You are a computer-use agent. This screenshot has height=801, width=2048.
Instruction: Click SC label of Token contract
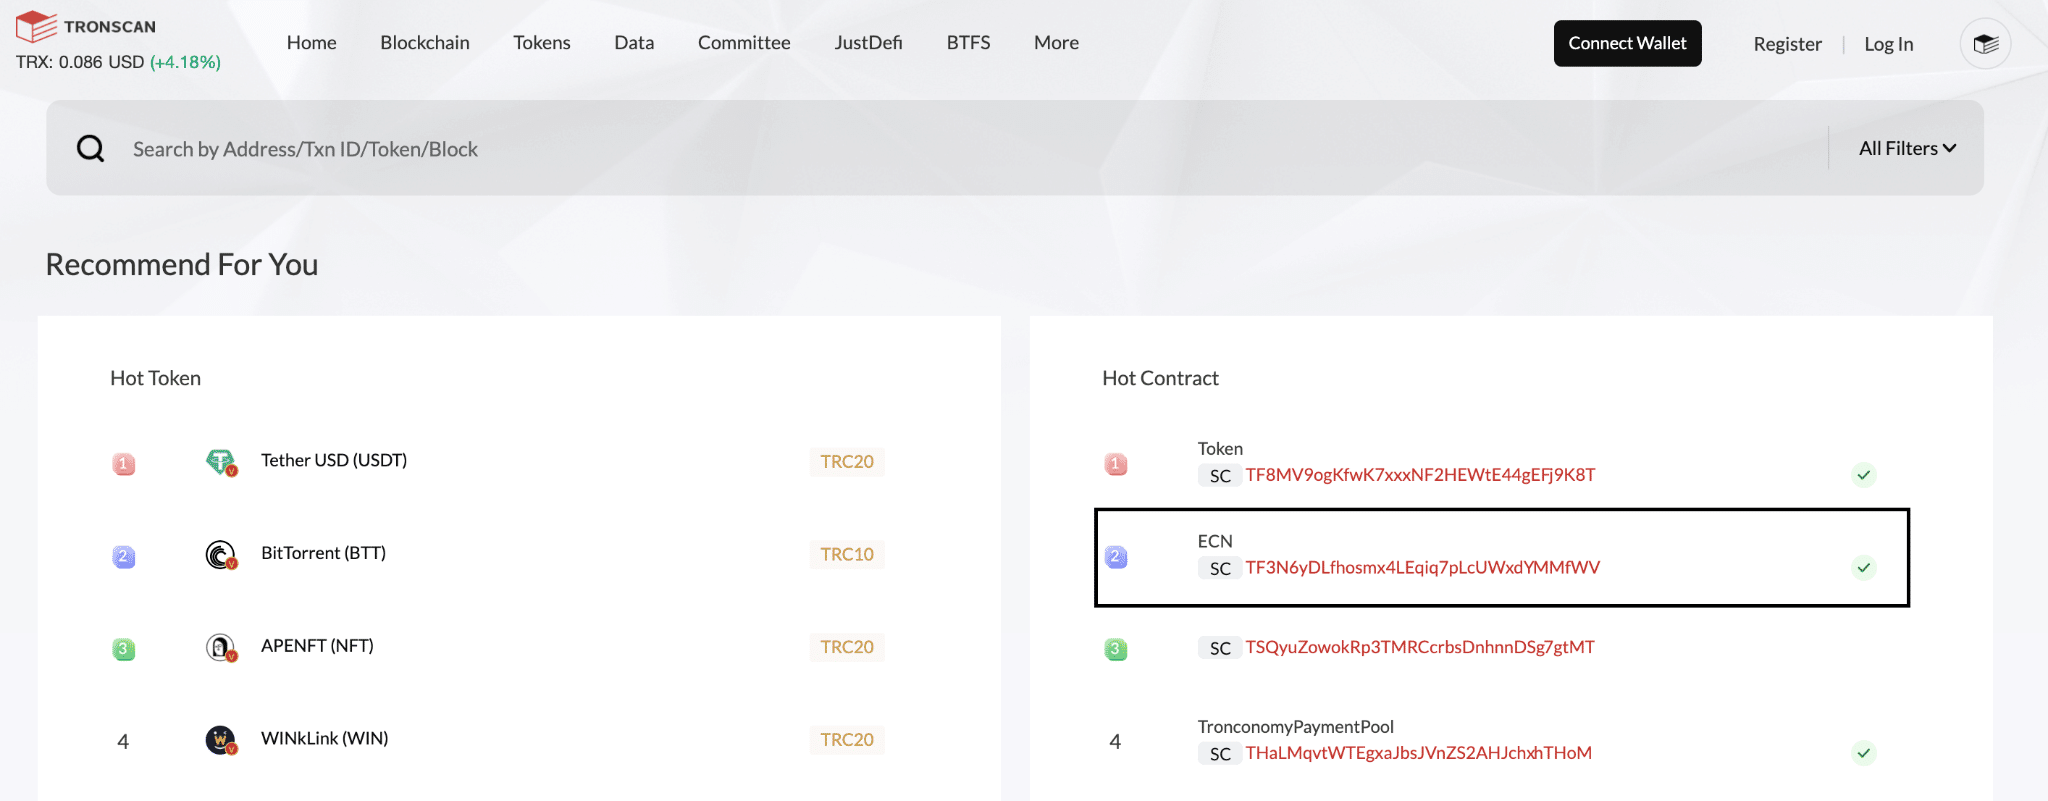1220,476
